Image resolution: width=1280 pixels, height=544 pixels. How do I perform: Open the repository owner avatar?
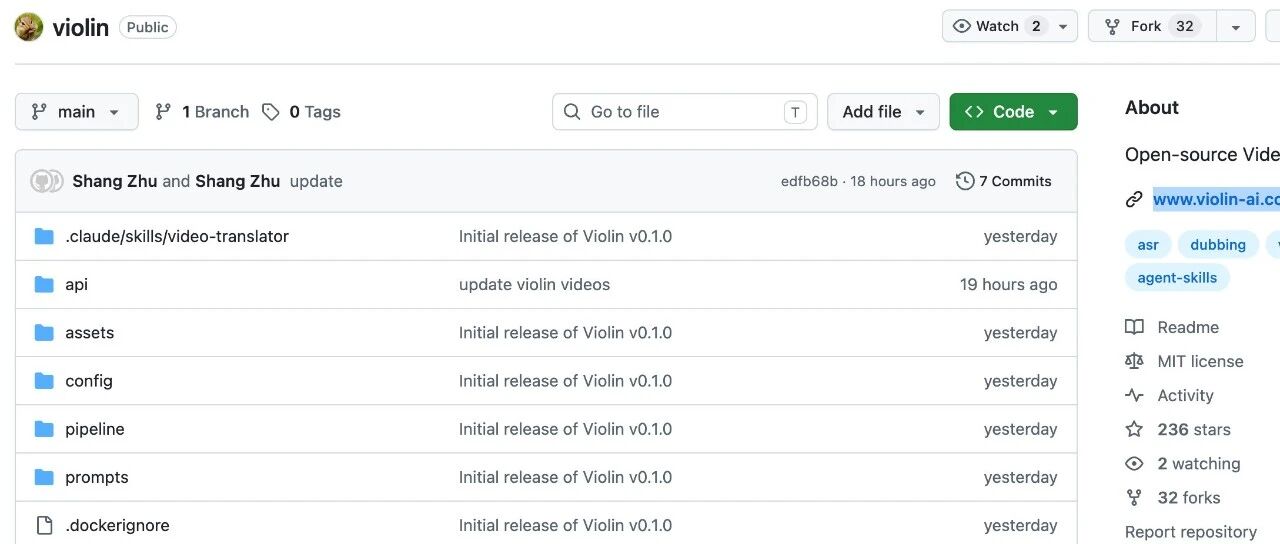pos(29,27)
